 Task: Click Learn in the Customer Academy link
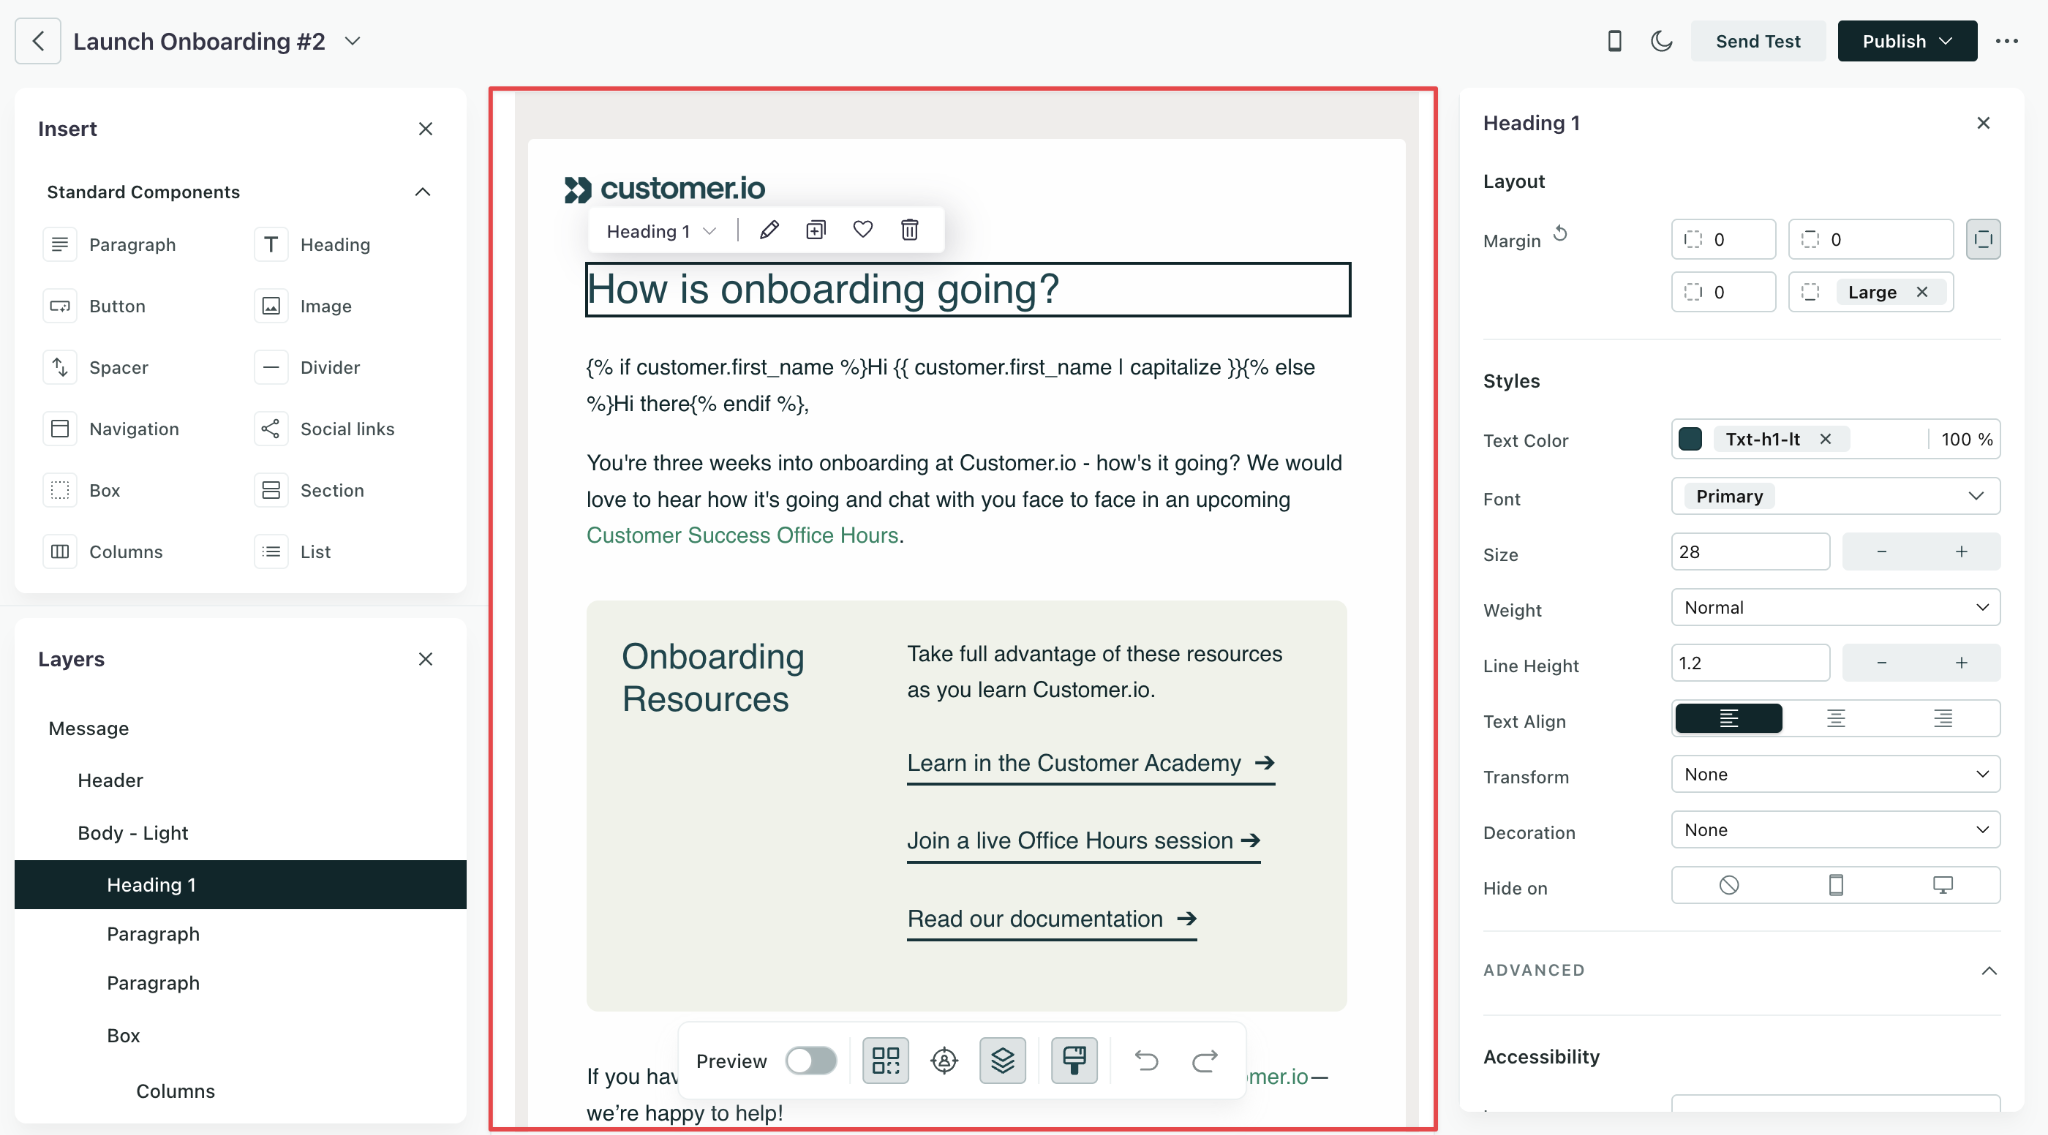1091,764
